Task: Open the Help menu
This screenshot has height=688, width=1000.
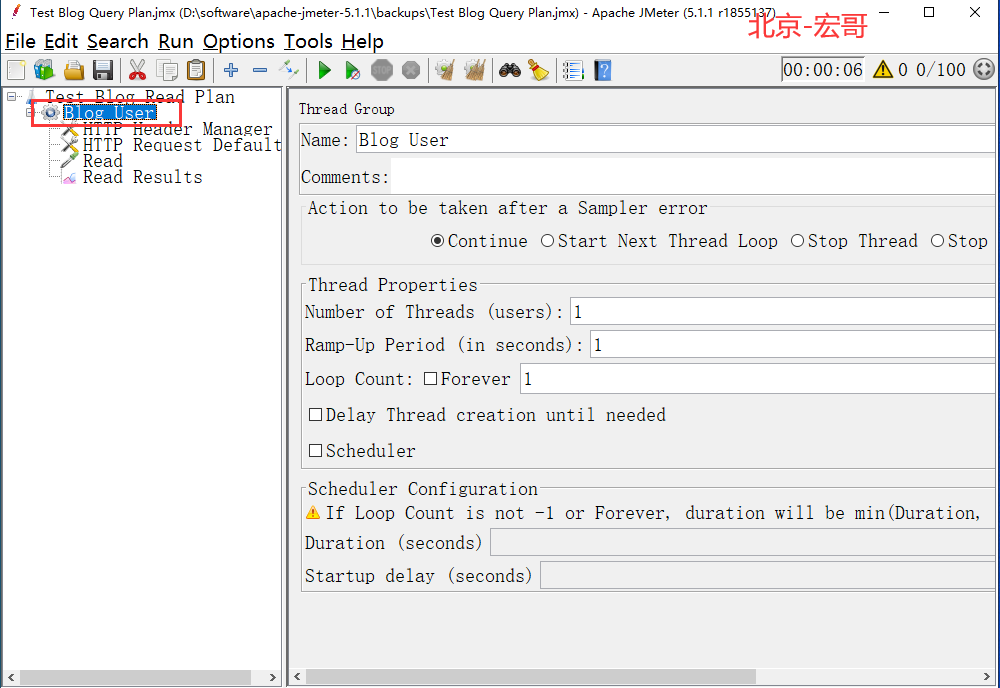Action: coord(362,41)
